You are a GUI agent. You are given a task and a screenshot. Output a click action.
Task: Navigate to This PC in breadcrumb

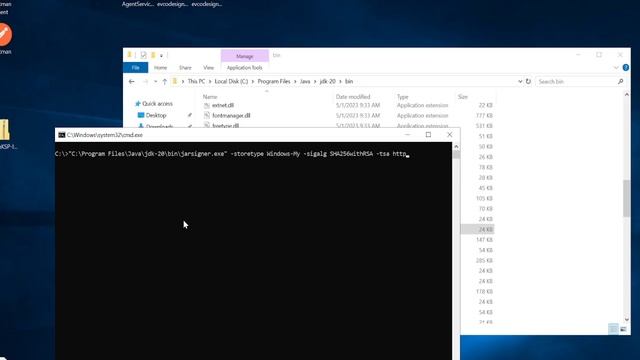coord(196,82)
